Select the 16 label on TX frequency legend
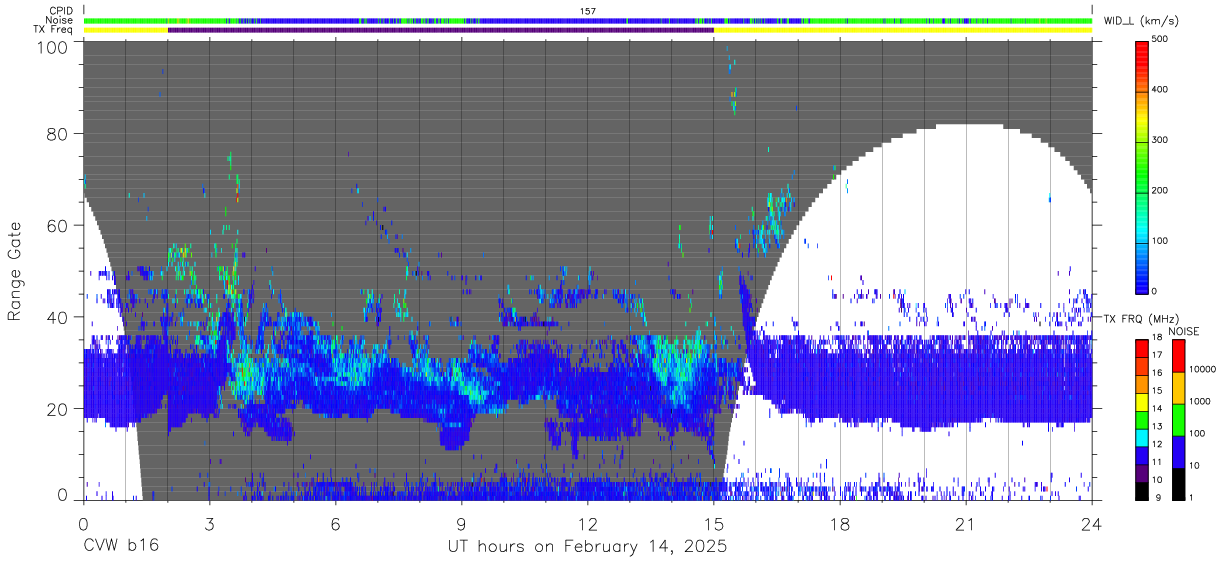Screen dimensions: 1228x567 click(x=1158, y=372)
